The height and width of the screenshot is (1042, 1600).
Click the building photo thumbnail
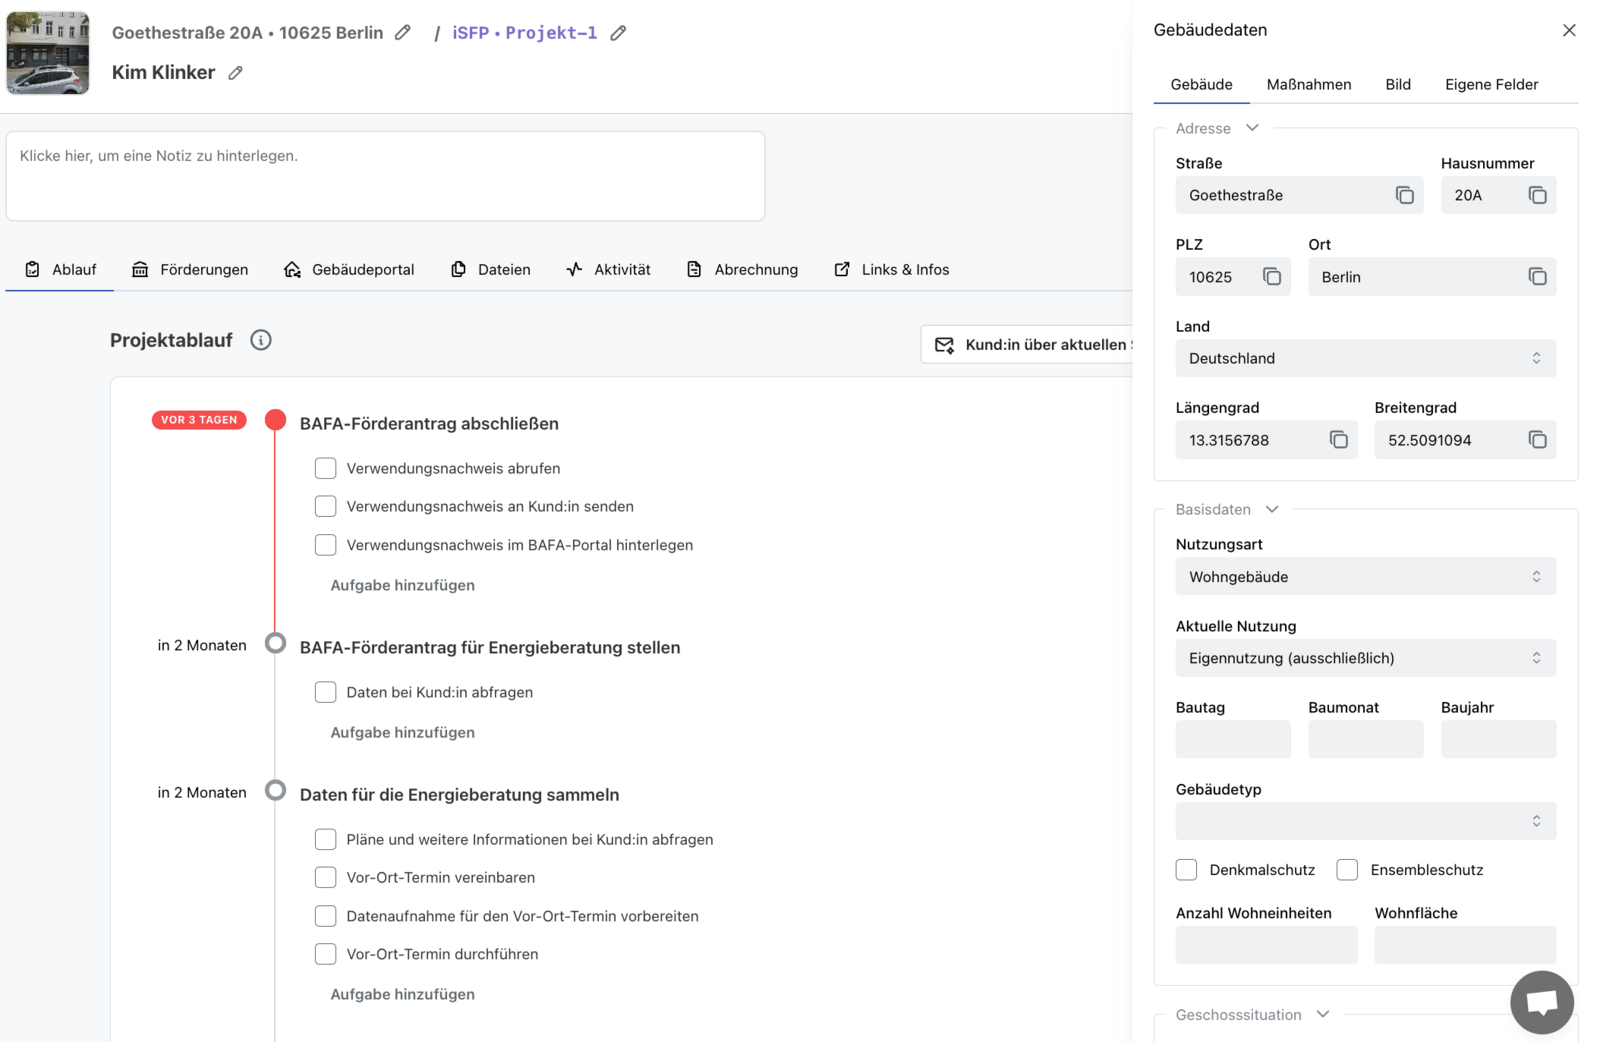click(48, 53)
